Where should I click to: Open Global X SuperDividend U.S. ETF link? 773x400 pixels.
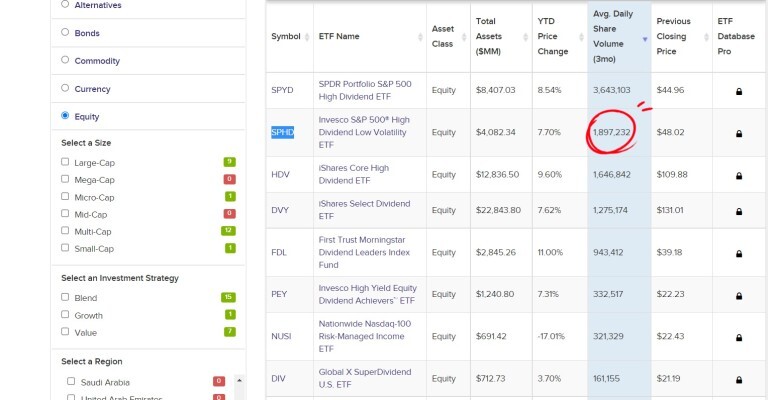(365, 379)
